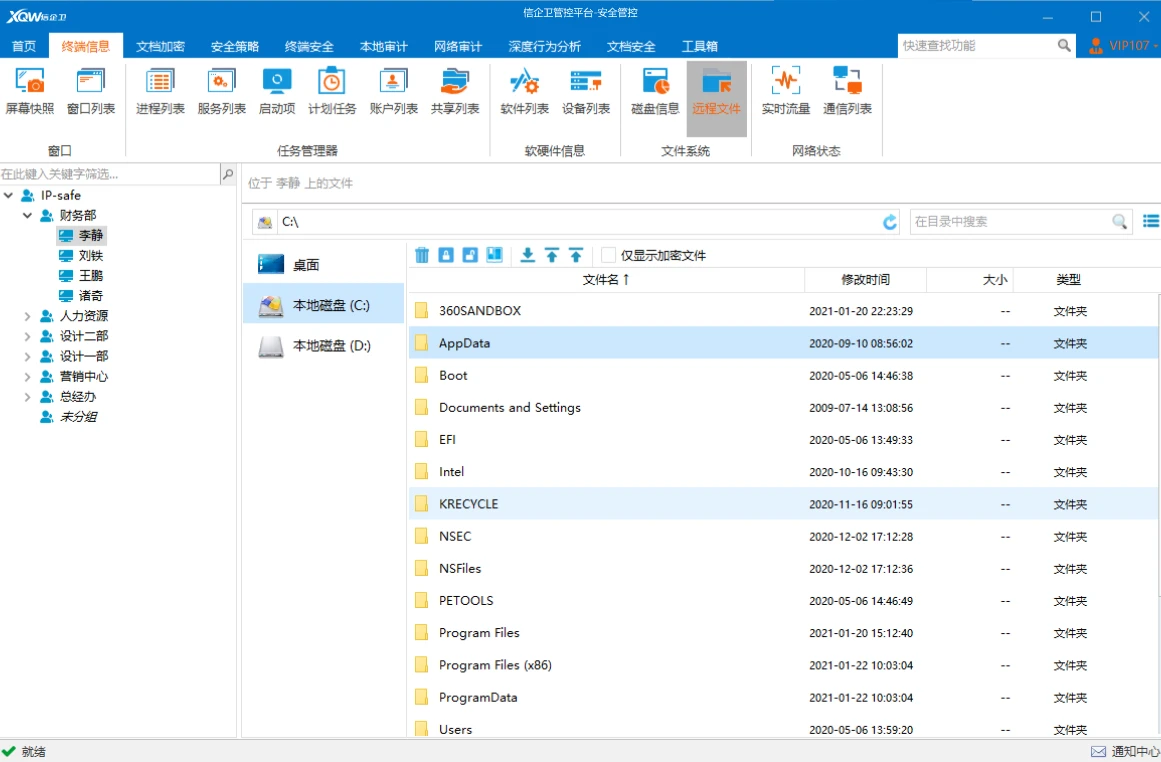Viewport: 1161px width, 762px height.
Task: Click the closed-lock encrypt icon
Action: 446,255
